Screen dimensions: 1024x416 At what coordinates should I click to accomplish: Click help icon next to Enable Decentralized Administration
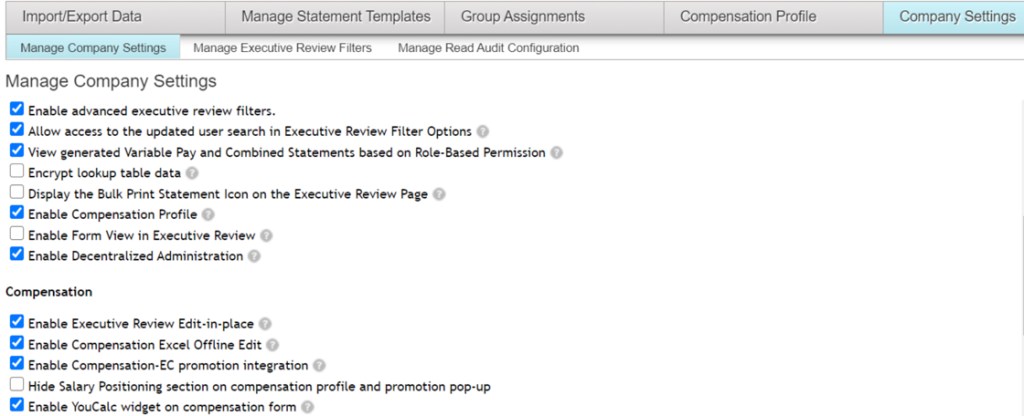click(x=254, y=256)
